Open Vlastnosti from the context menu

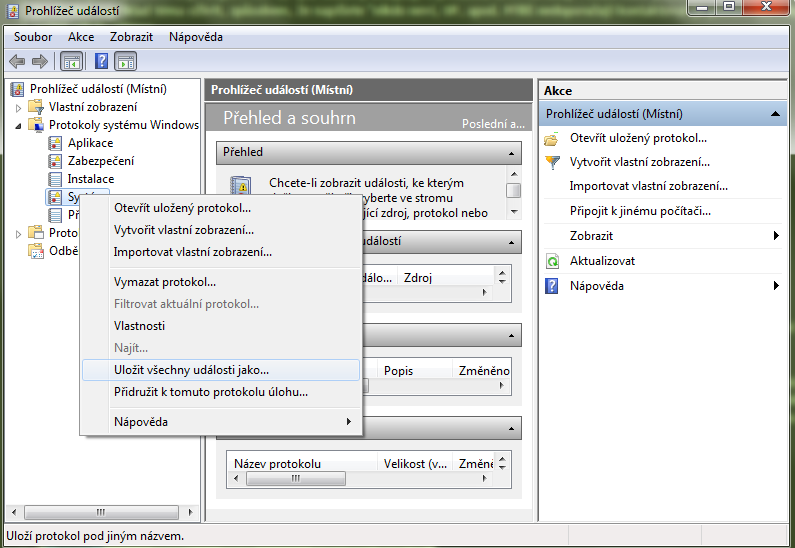pyautogui.click(x=139, y=326)
